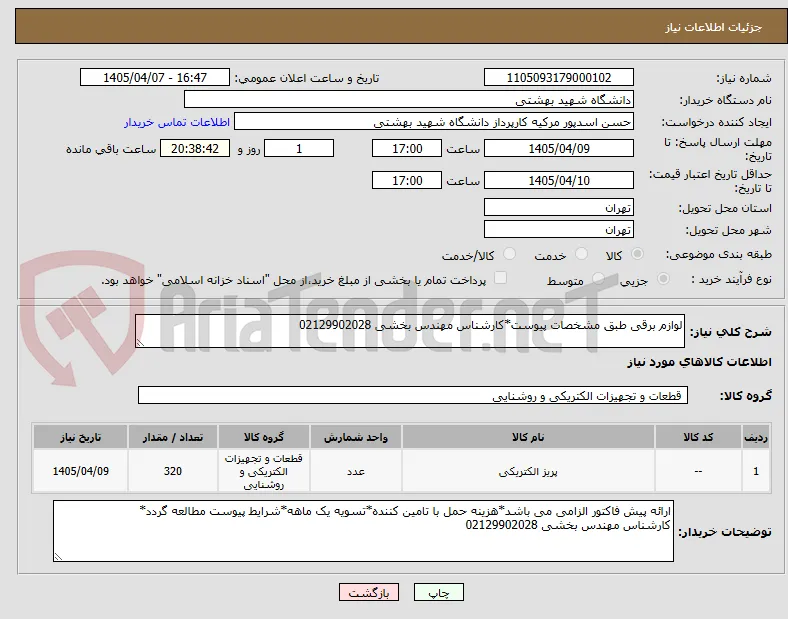This screenshot has height=619, width=788.
Task: Click the row number cell 1
Action: click(755, 471)
